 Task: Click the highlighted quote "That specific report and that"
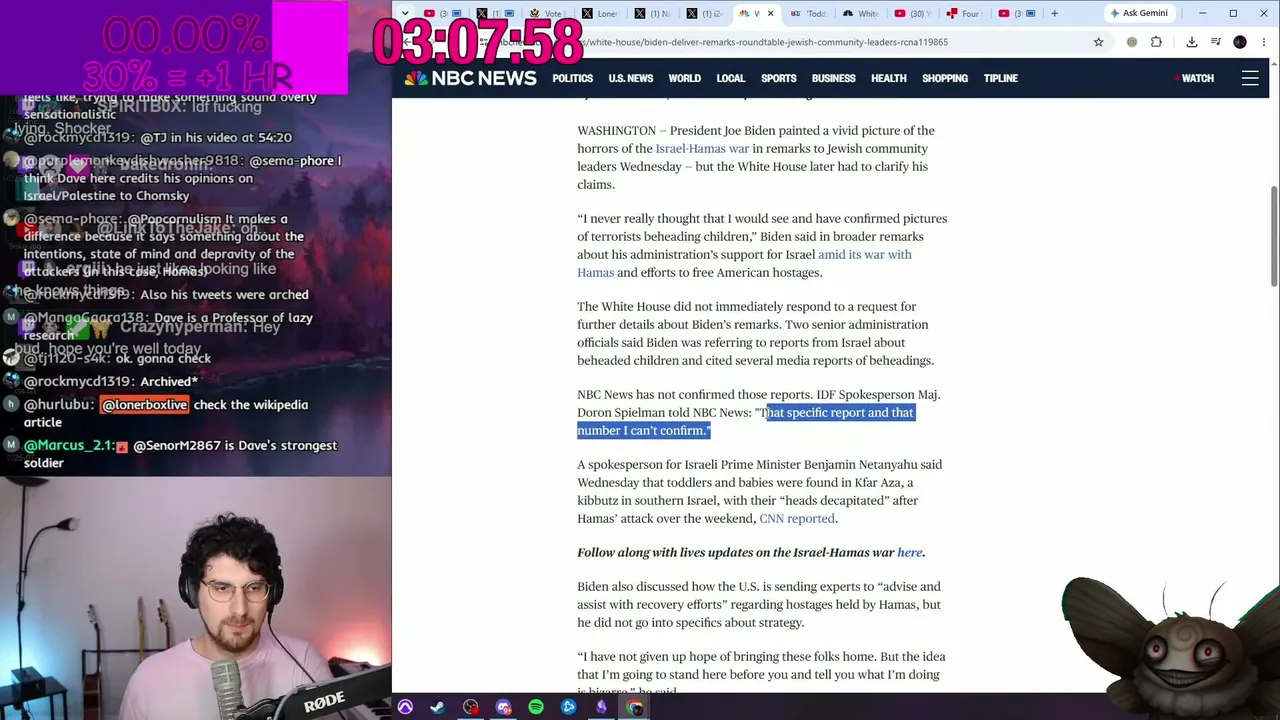(x=838, y=413)
